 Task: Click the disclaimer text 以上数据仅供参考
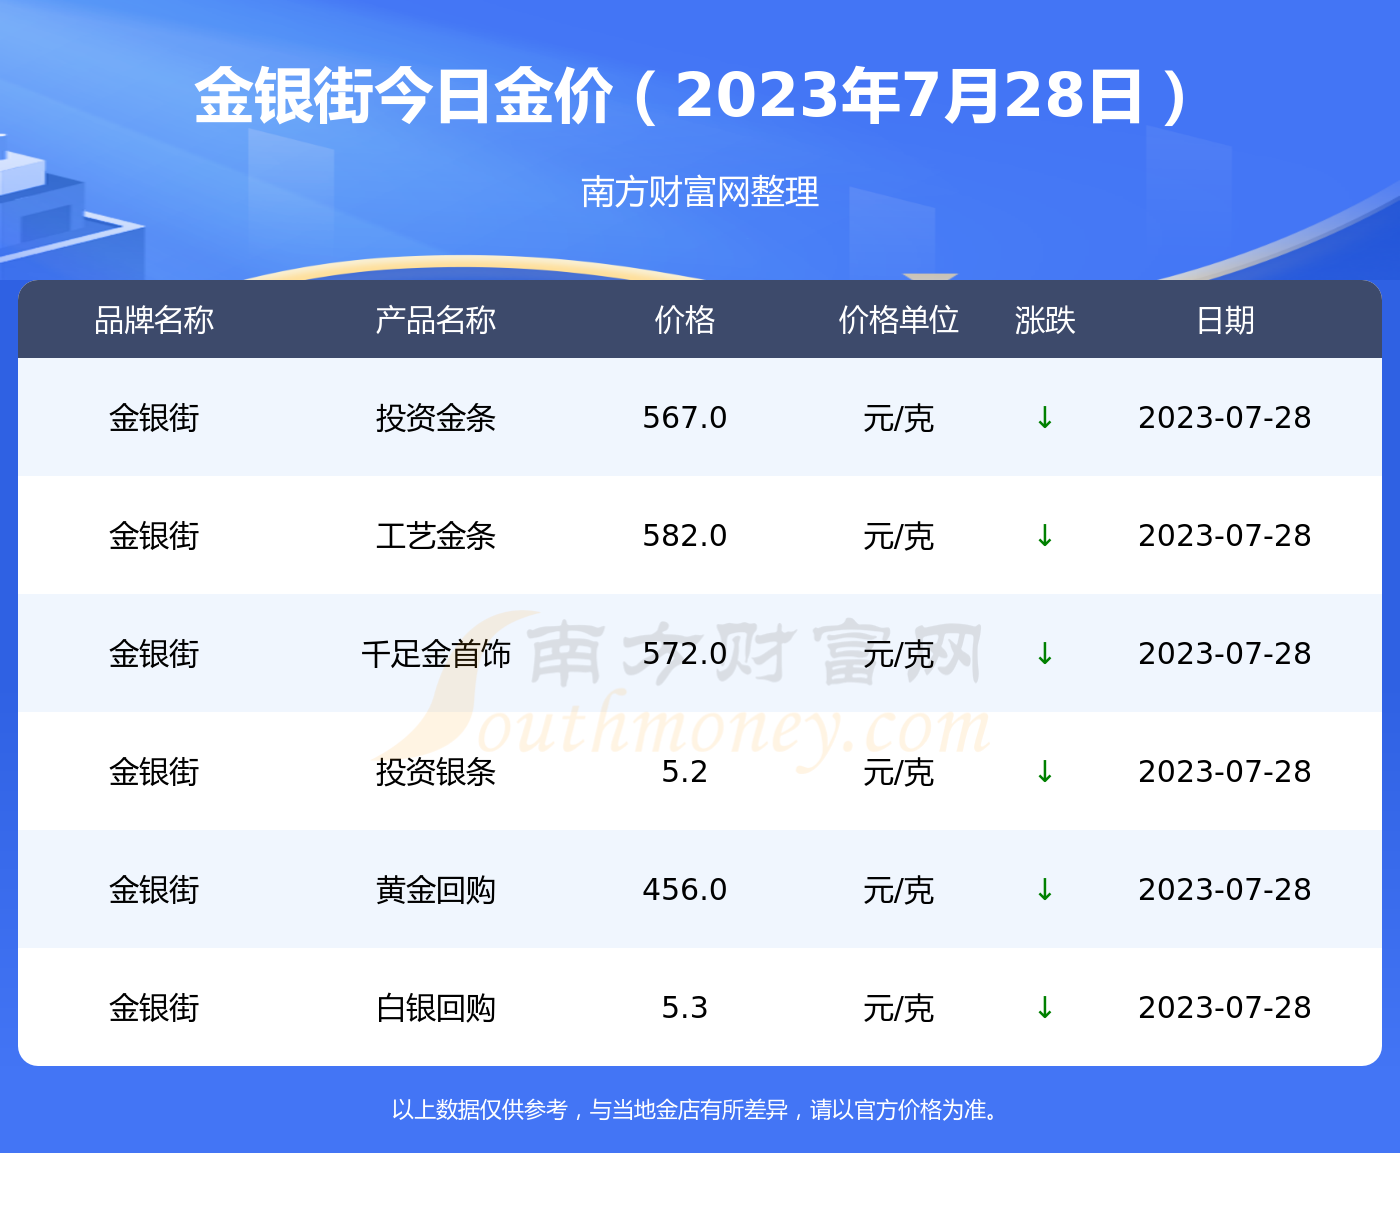click(x=479, y=1110)
